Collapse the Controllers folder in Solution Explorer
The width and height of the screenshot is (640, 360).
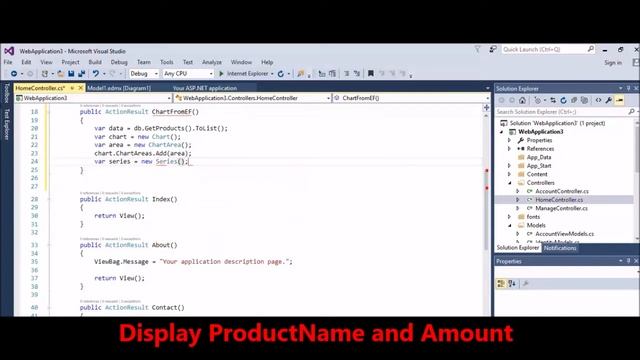point(509,183)
